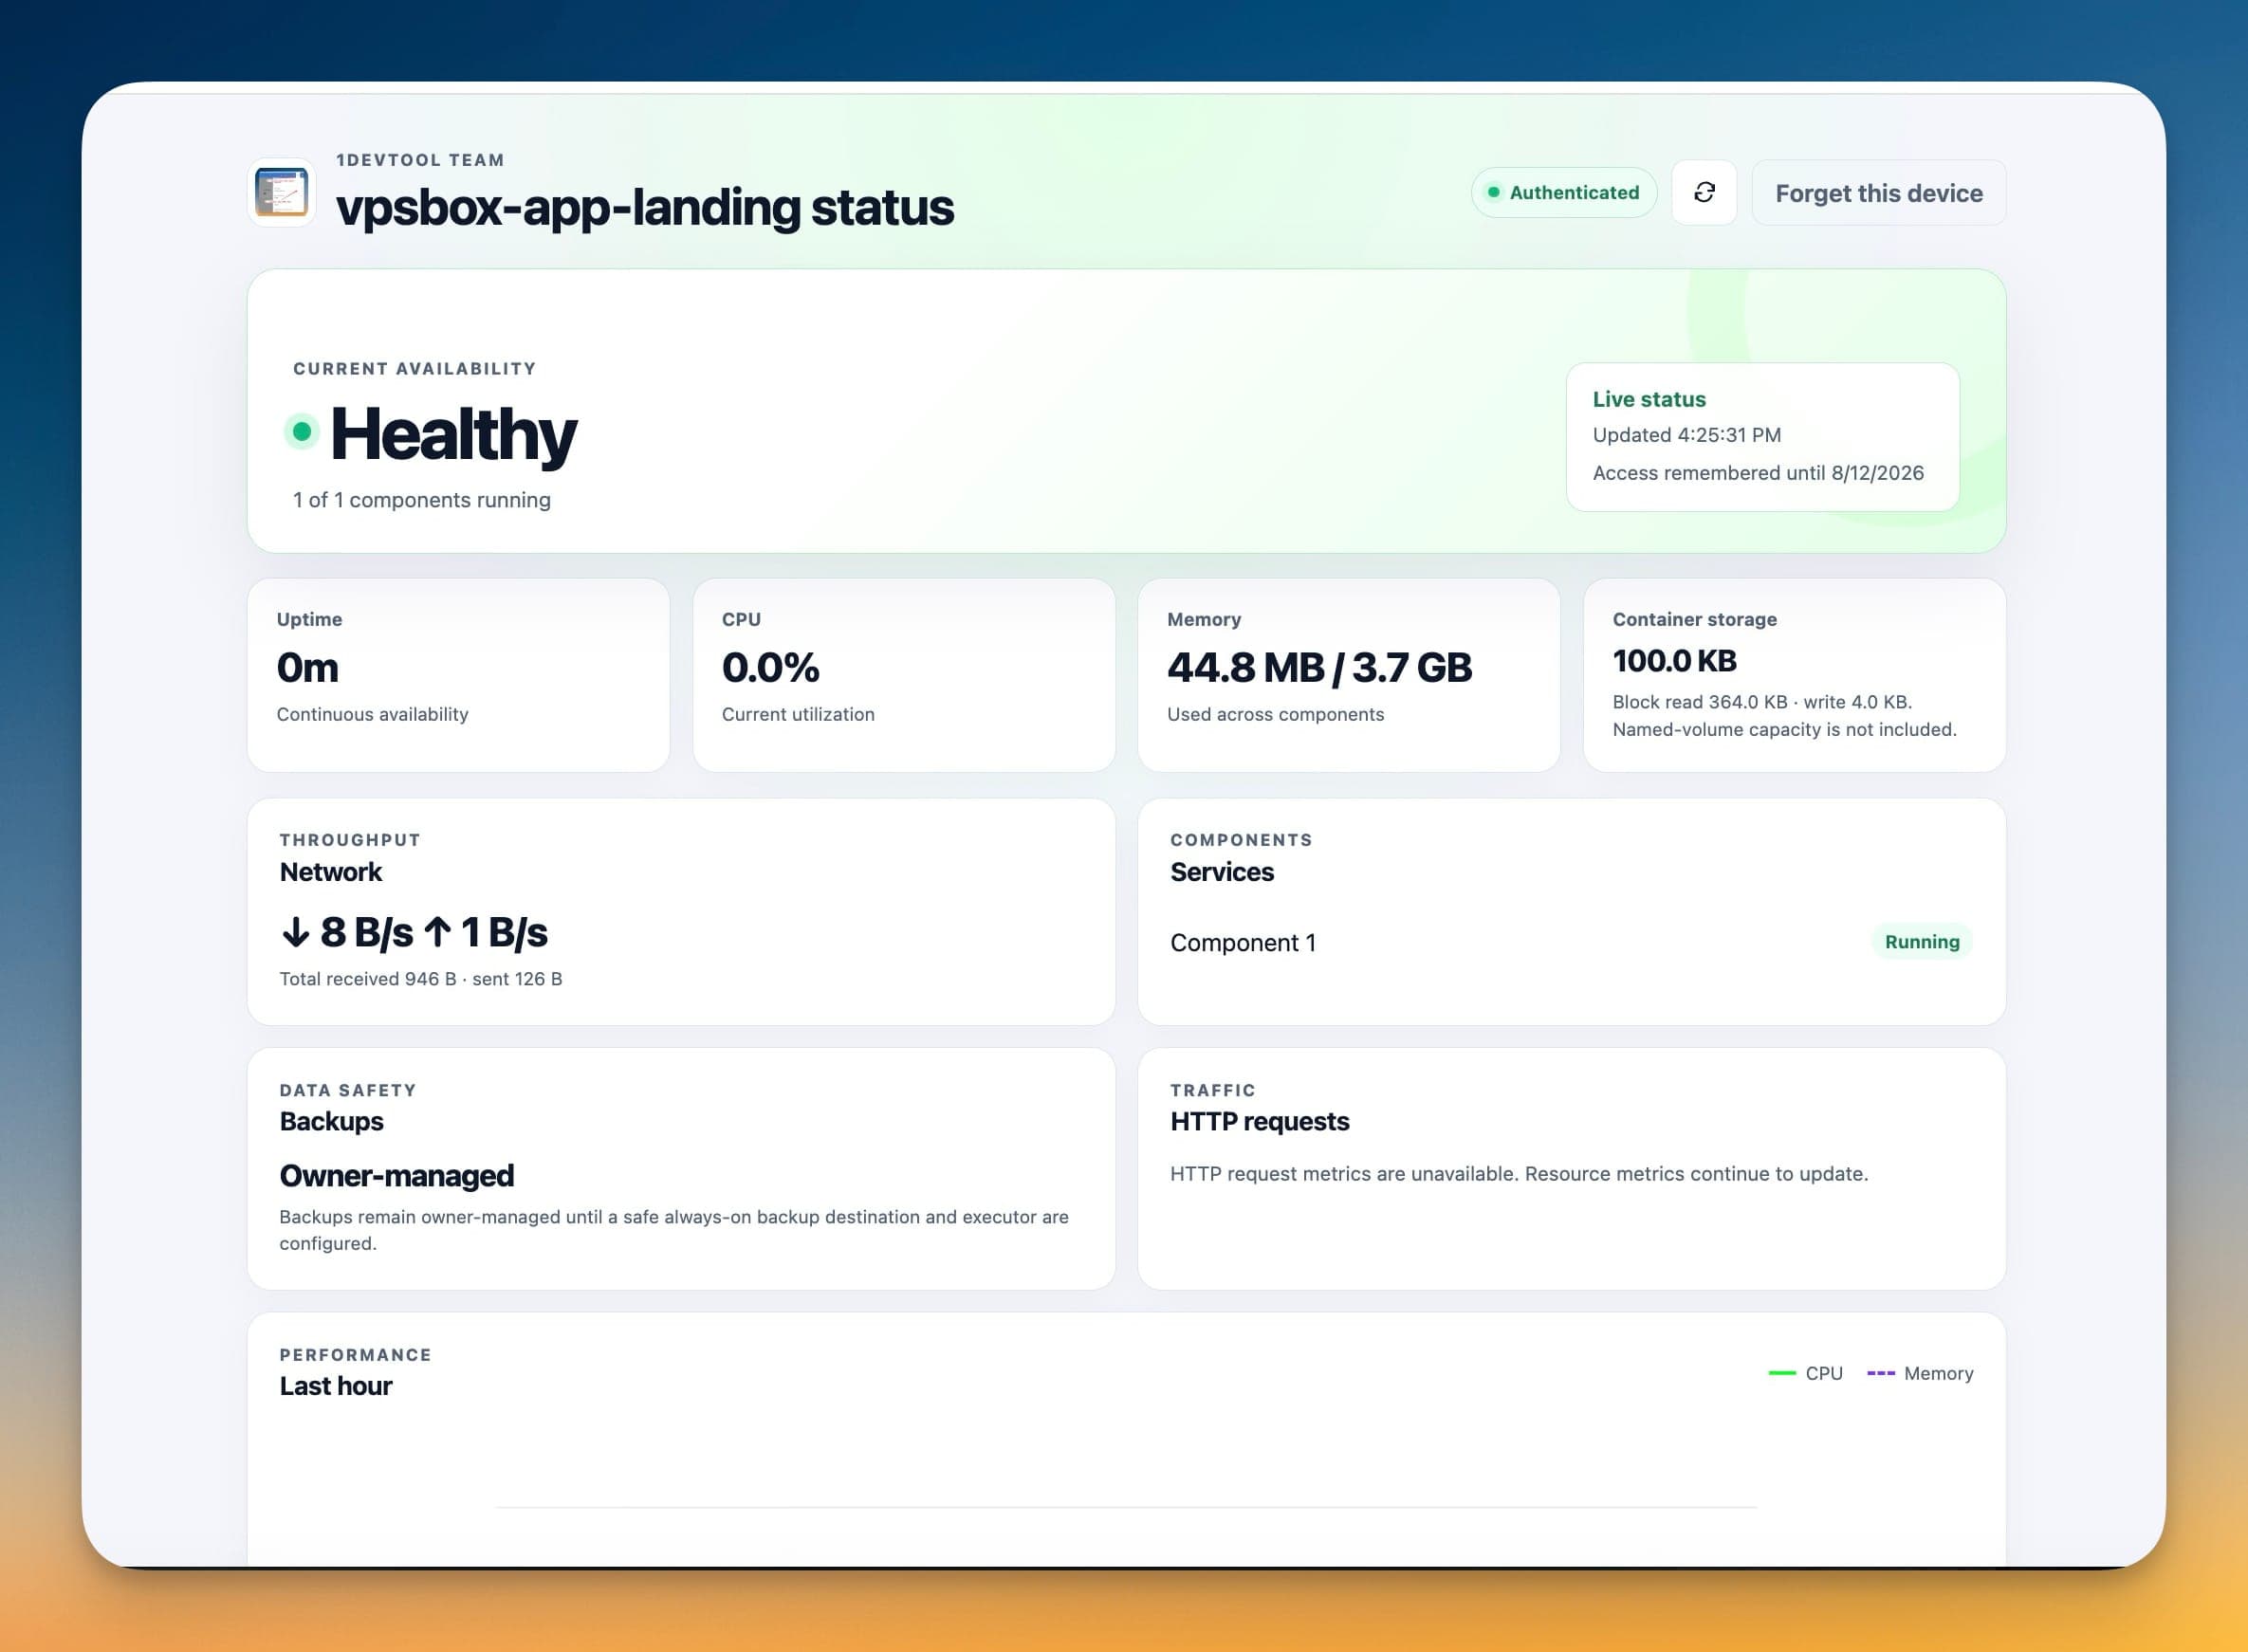Click 1 of 1 components running text

click(x=421, y=500)
